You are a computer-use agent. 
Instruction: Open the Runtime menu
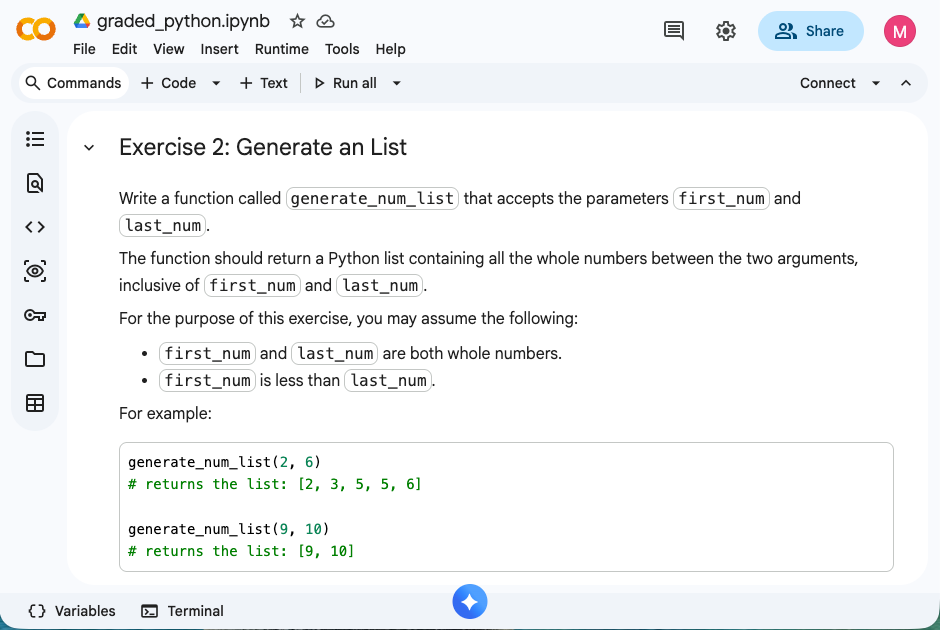click(281, 49)
